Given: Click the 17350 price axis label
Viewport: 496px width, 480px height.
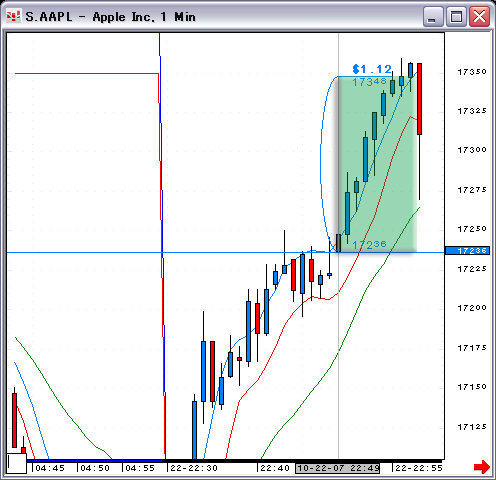Looking at the screenshot, I should [x=472, y=72].
